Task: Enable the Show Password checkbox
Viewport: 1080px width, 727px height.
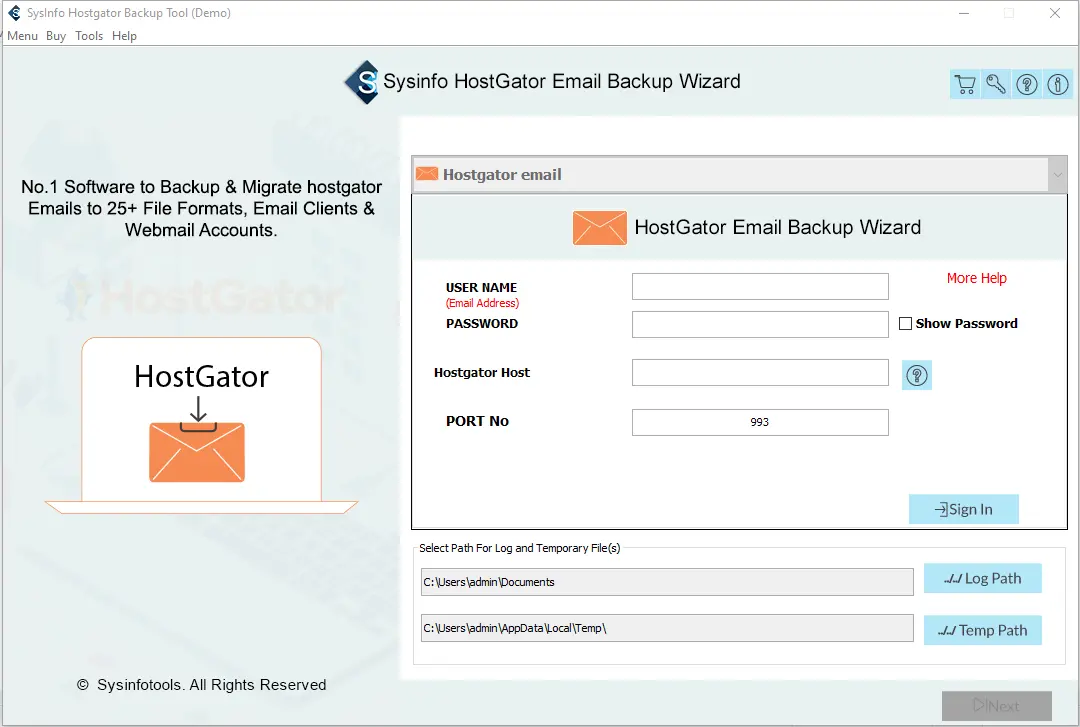Action: 905,323
